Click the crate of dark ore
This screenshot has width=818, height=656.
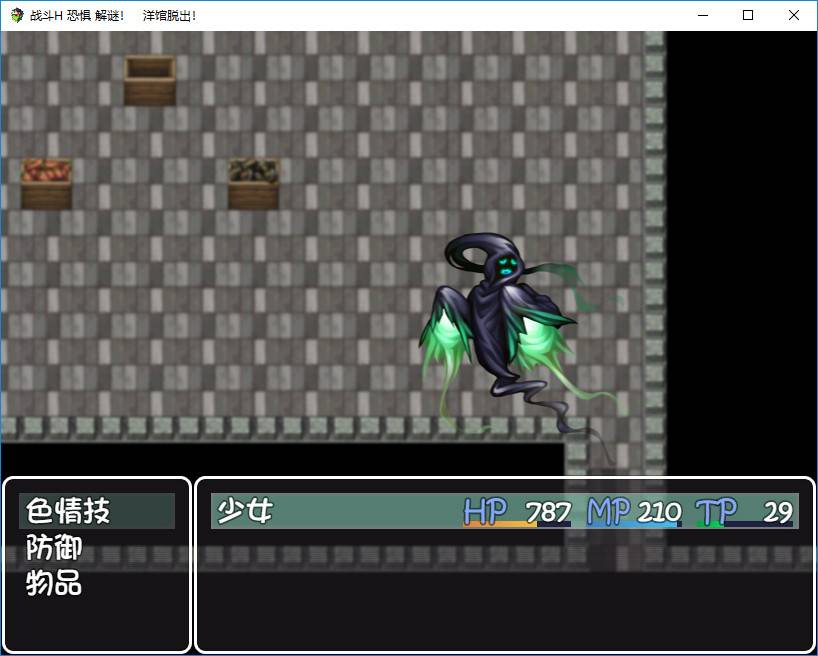[x=252, y=183]
